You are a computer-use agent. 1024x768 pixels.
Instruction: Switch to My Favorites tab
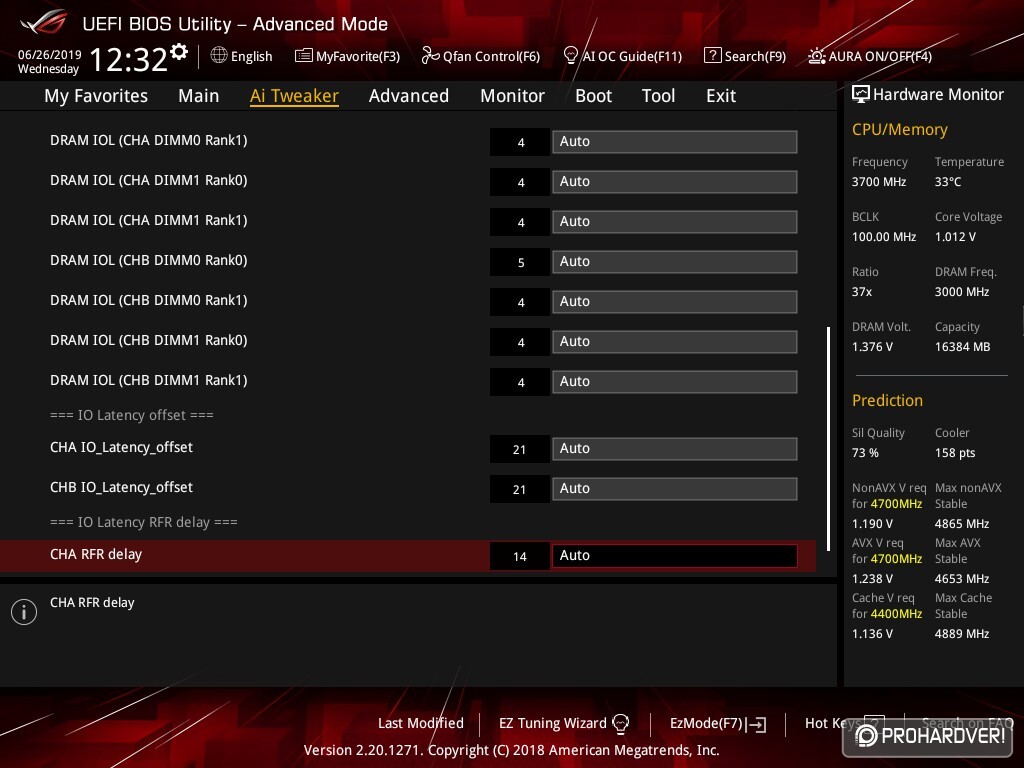pos(96,96)
